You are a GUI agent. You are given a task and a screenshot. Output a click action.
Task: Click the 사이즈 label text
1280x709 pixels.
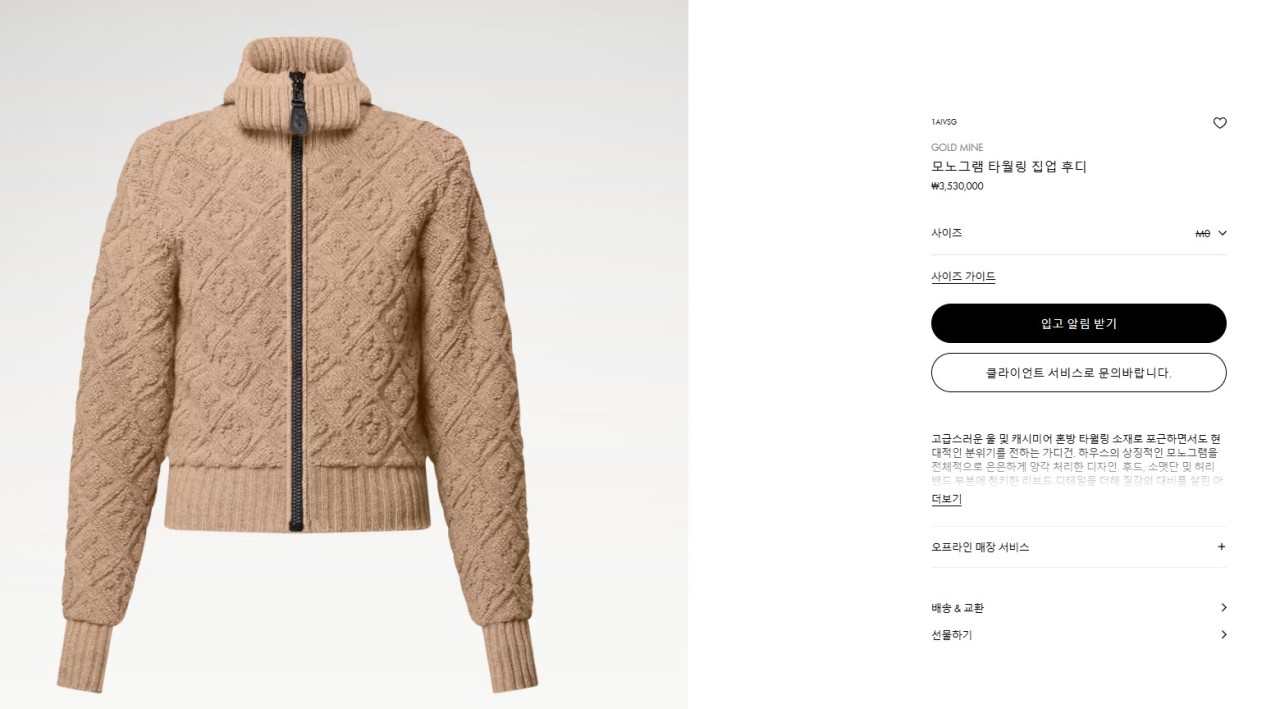click(946, 233)
